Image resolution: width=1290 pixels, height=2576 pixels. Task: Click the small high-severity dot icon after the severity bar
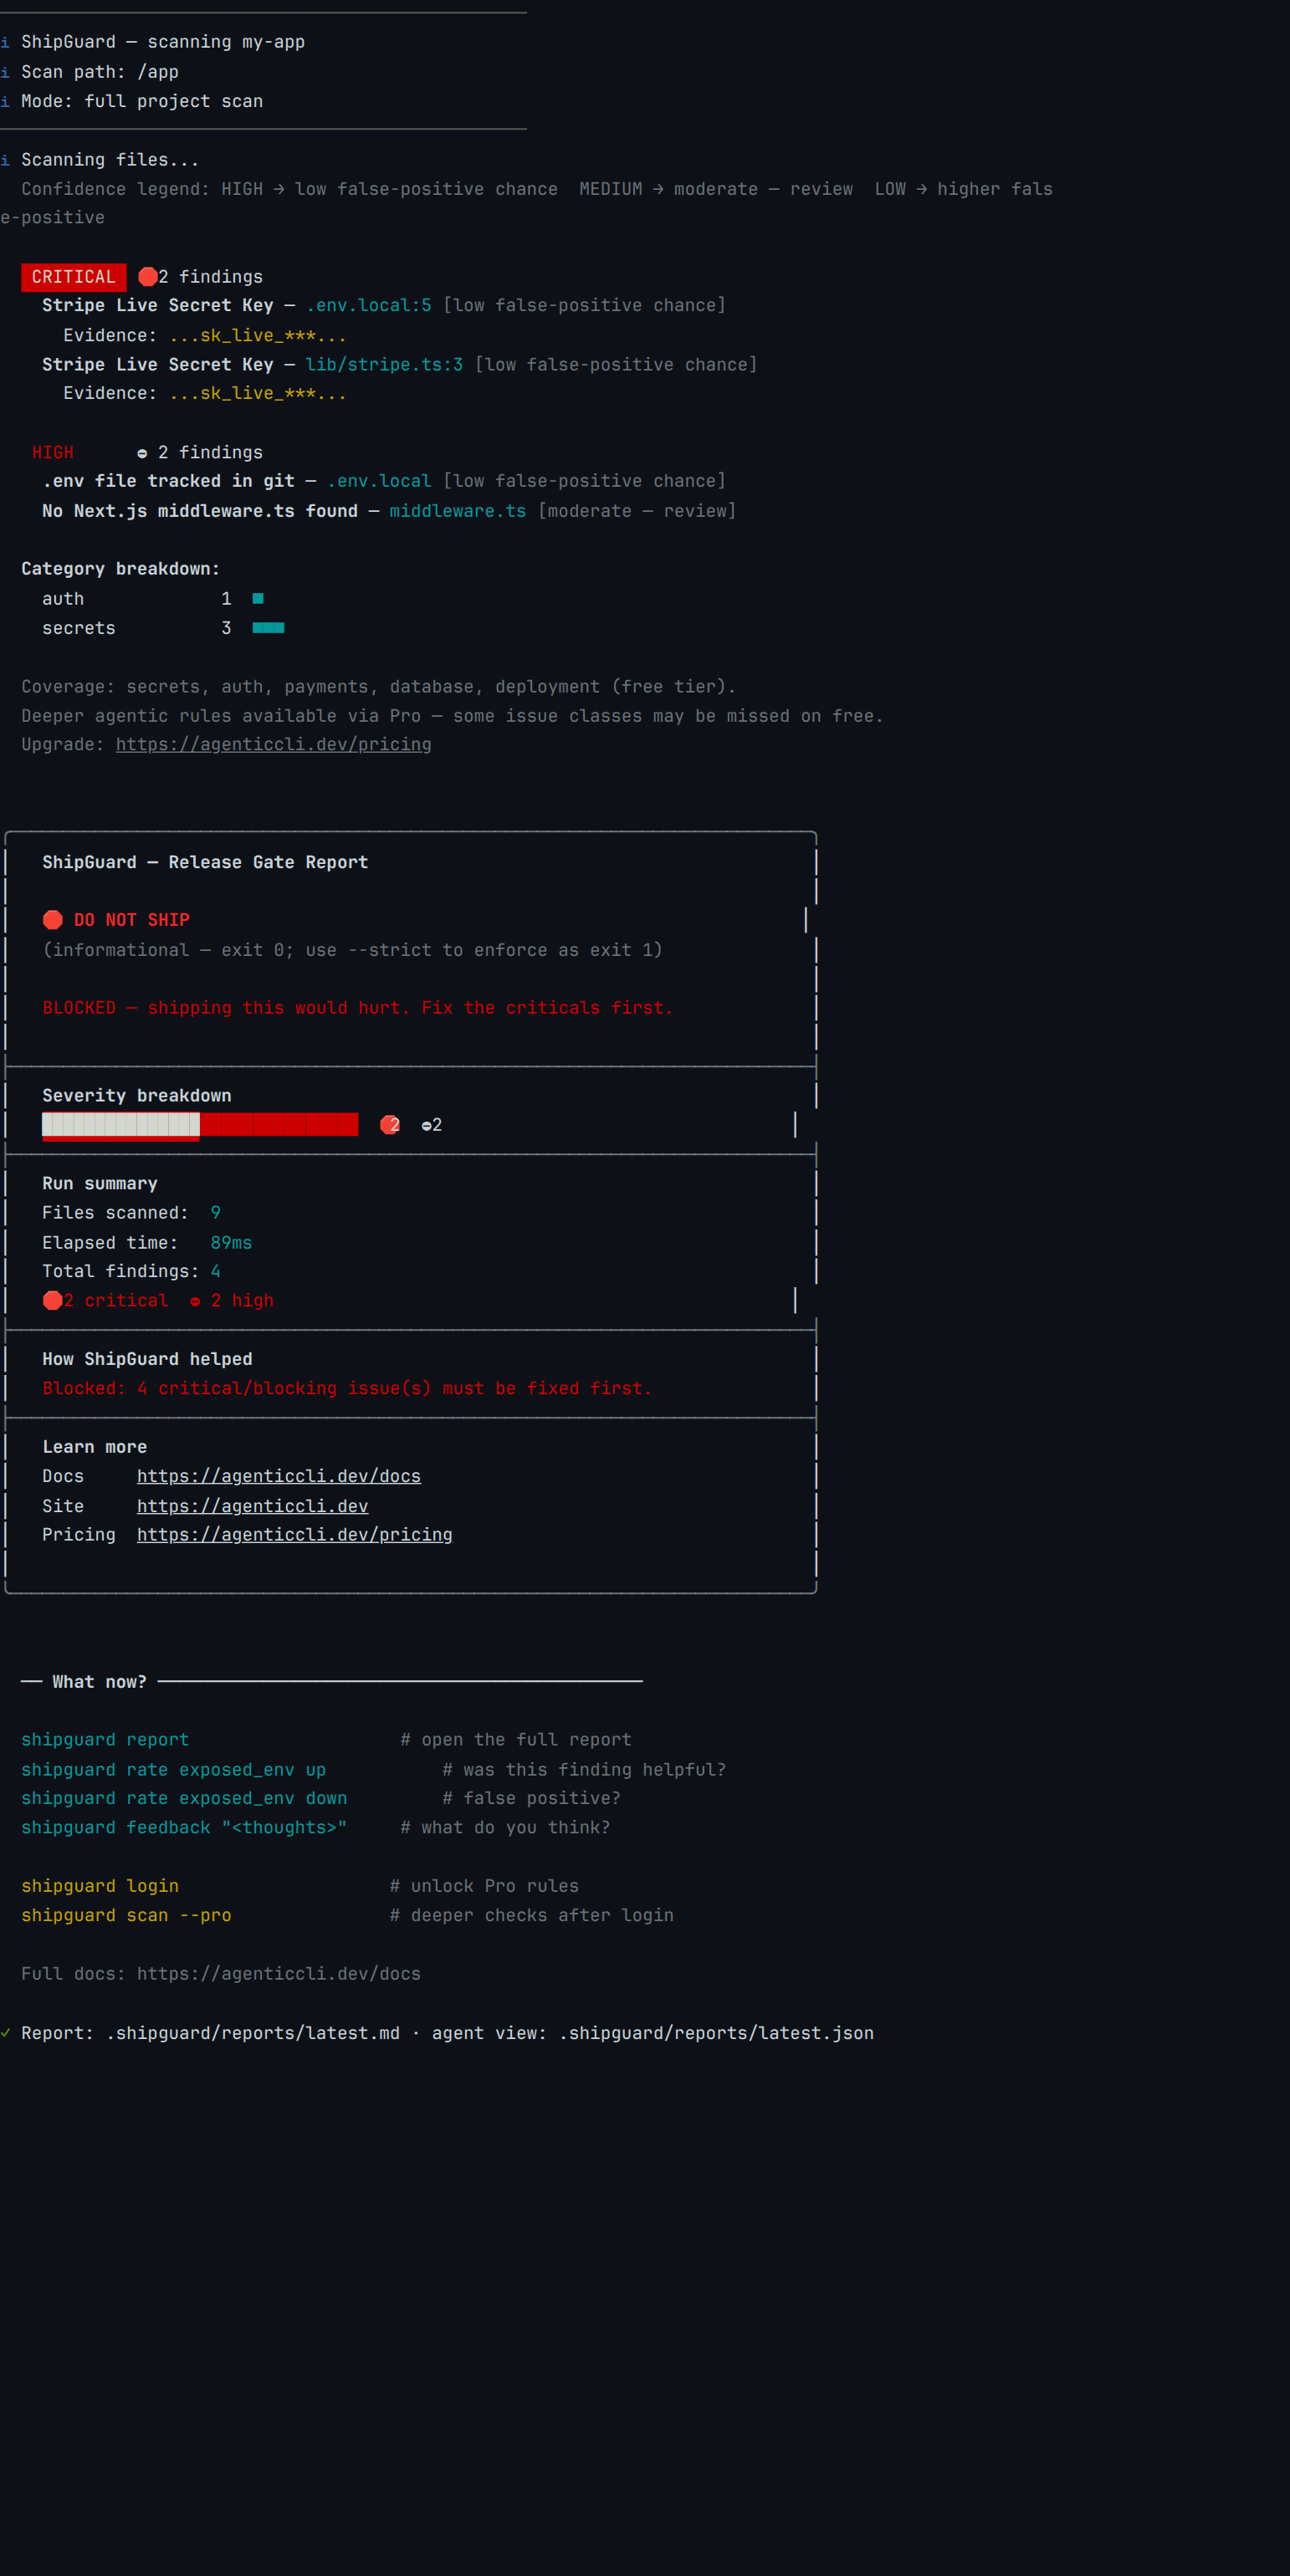click(x=427, y=1126)
